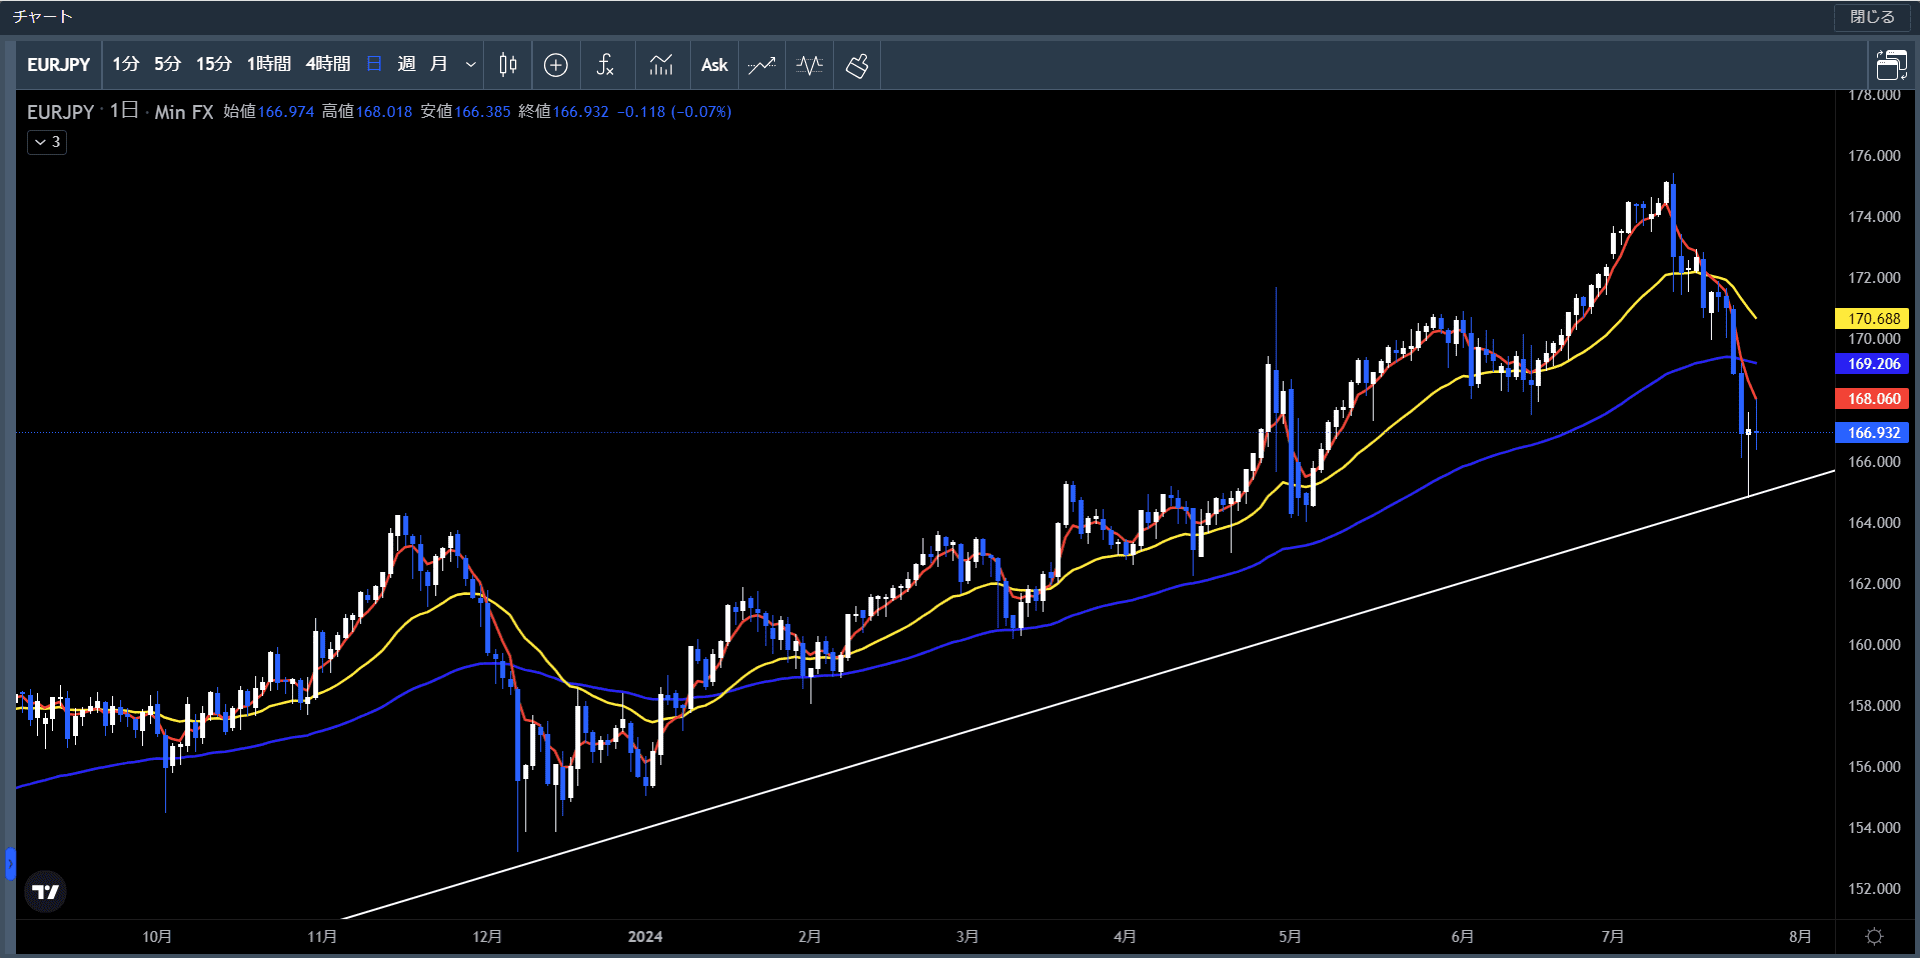The image size is (1920, 958).
Task: Click the -0.118 (-0.07%) change value
Action: point(674,112)
